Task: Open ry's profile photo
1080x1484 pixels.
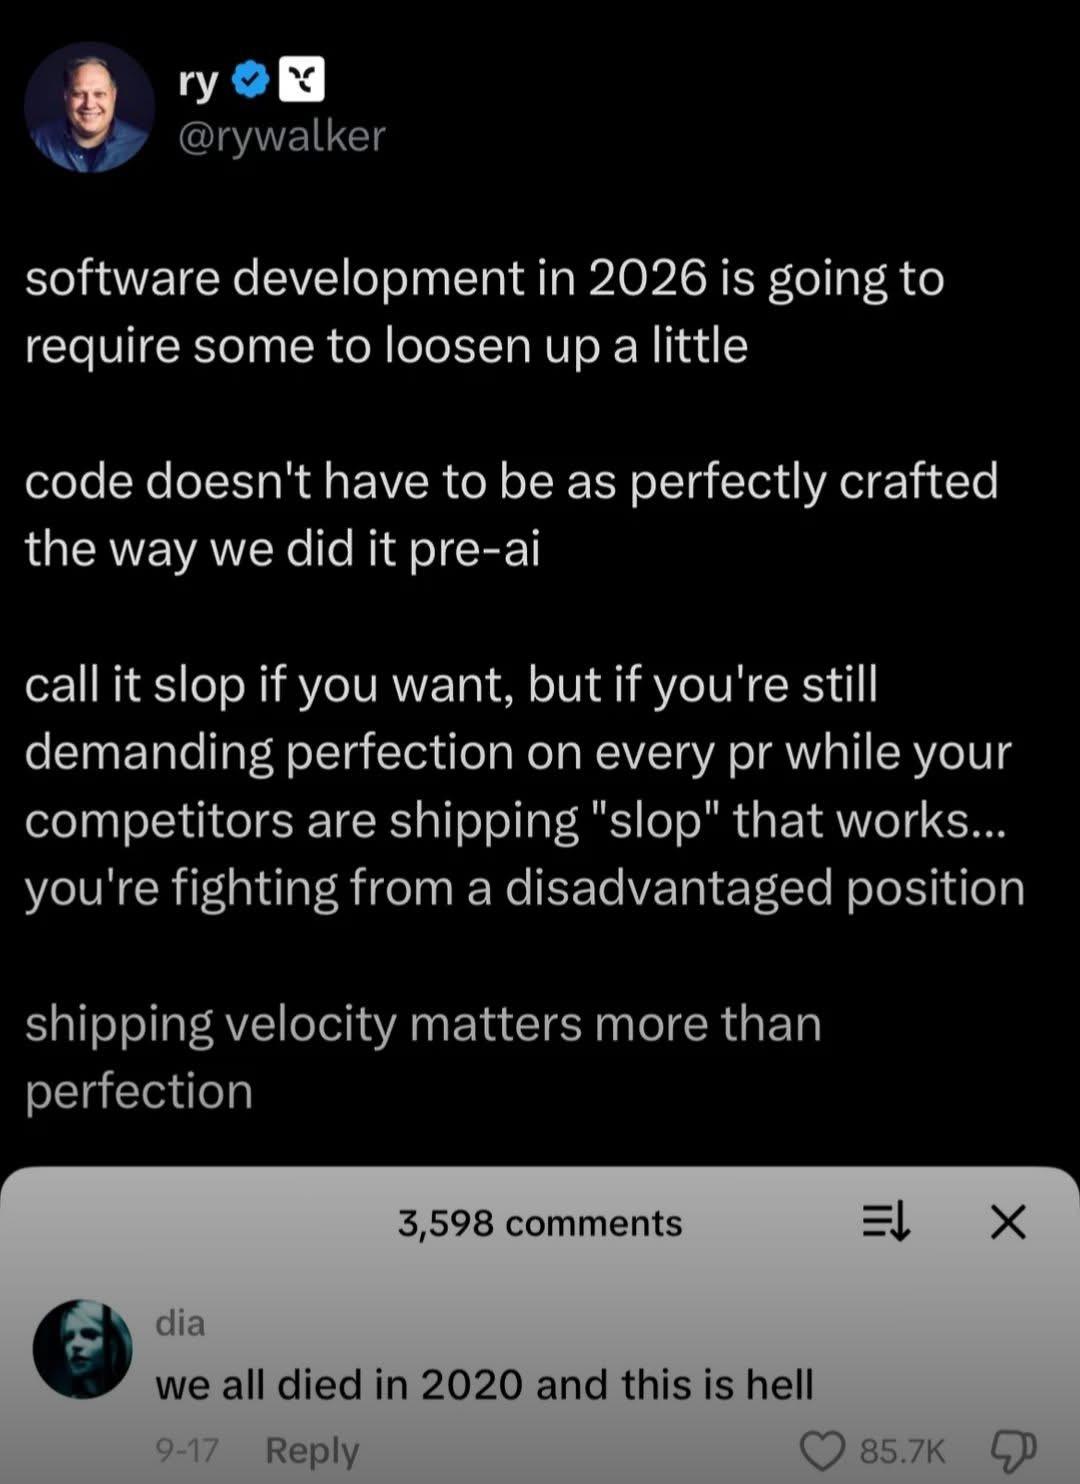Action: (x=89, y=107)
